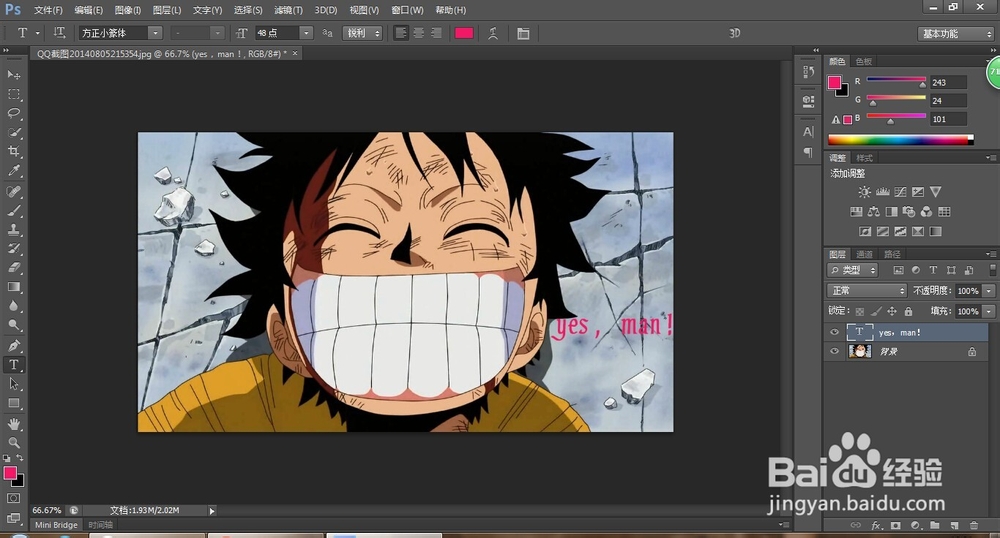Screen dimensions: 1000x538
Task: Set center text alignment
Action: point(418,33)
